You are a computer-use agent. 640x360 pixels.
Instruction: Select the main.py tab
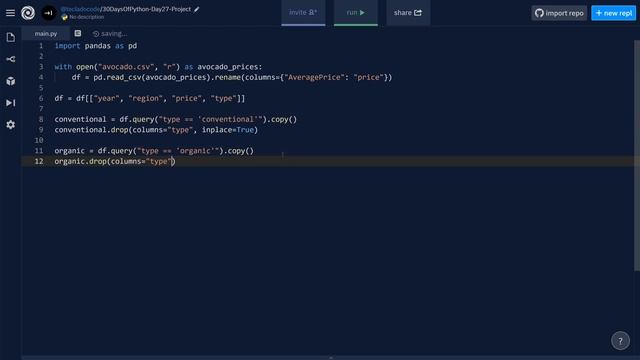point(46,33)
